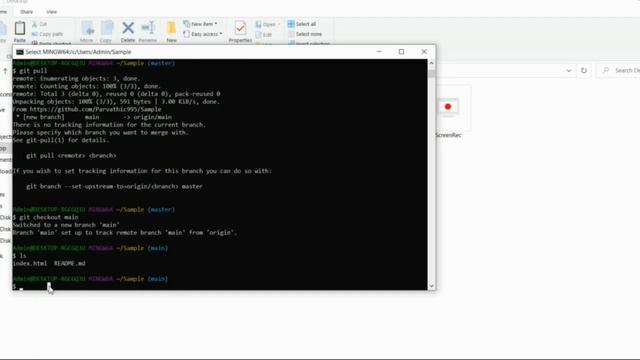
Task: Click the Copy to icon in ribbon
Action: [x=106, y=32]
